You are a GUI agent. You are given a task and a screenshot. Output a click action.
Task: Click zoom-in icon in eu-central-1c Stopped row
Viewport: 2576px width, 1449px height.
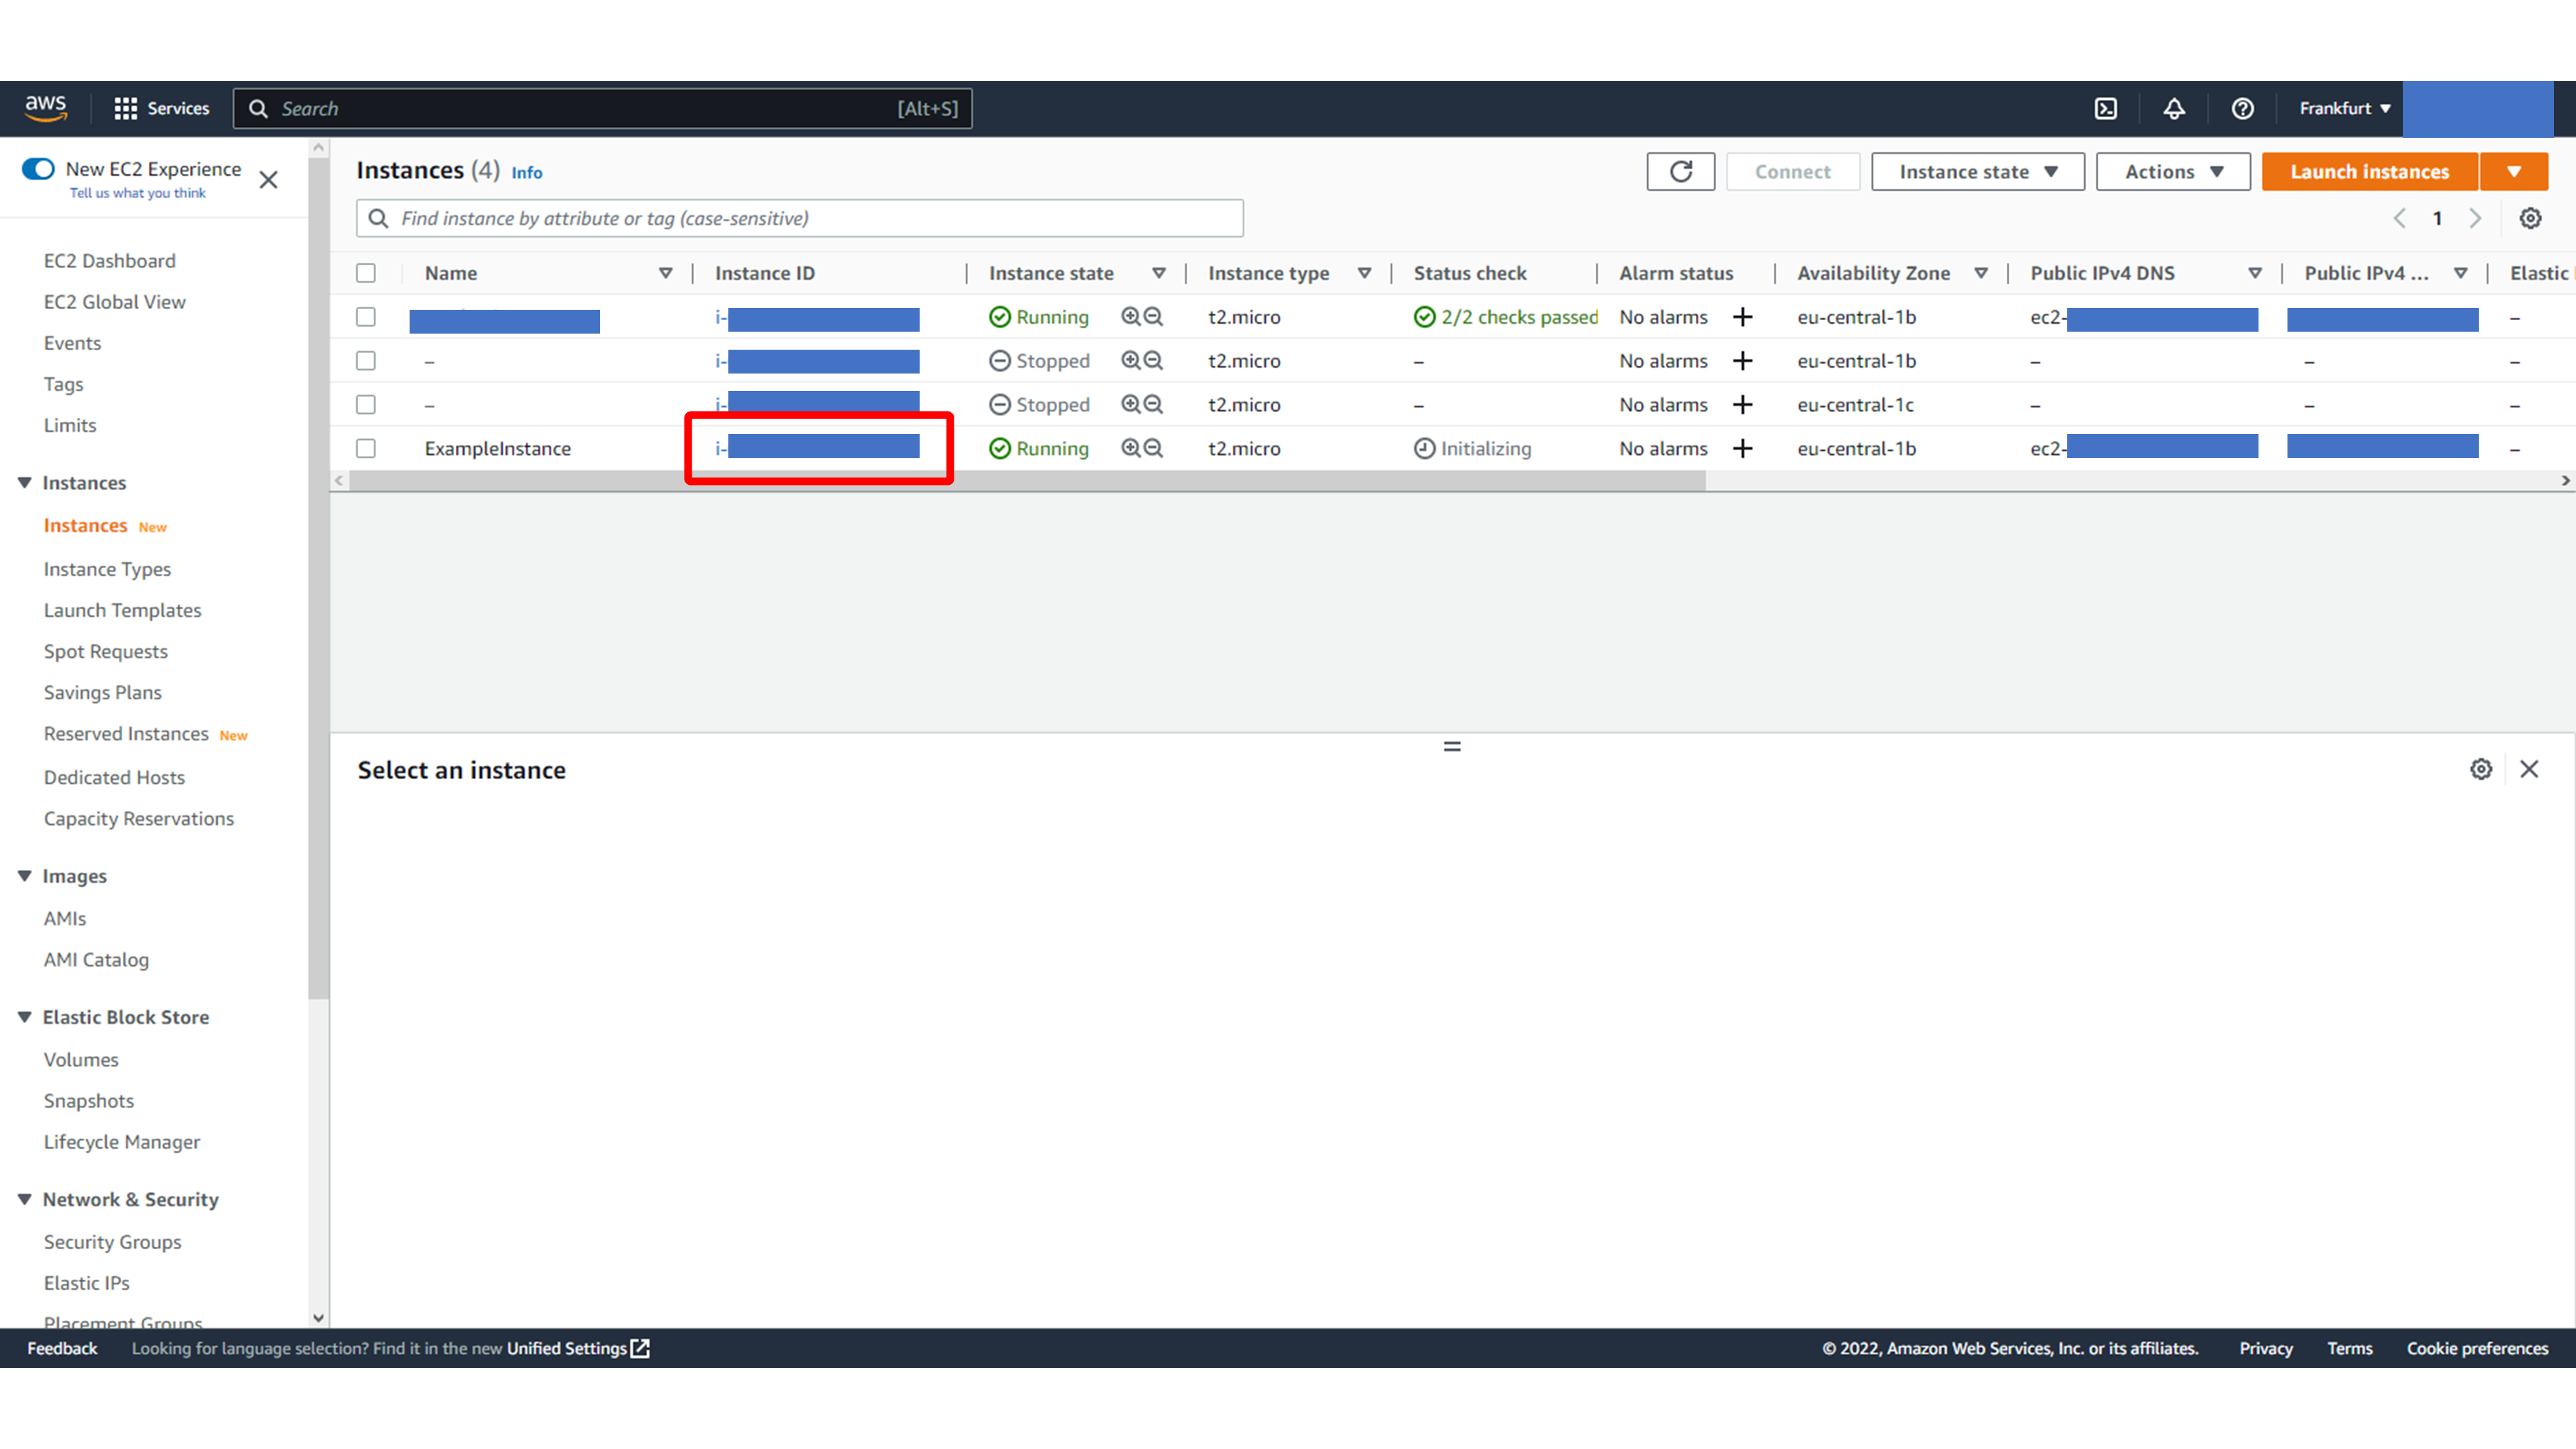click(1130, 404)
